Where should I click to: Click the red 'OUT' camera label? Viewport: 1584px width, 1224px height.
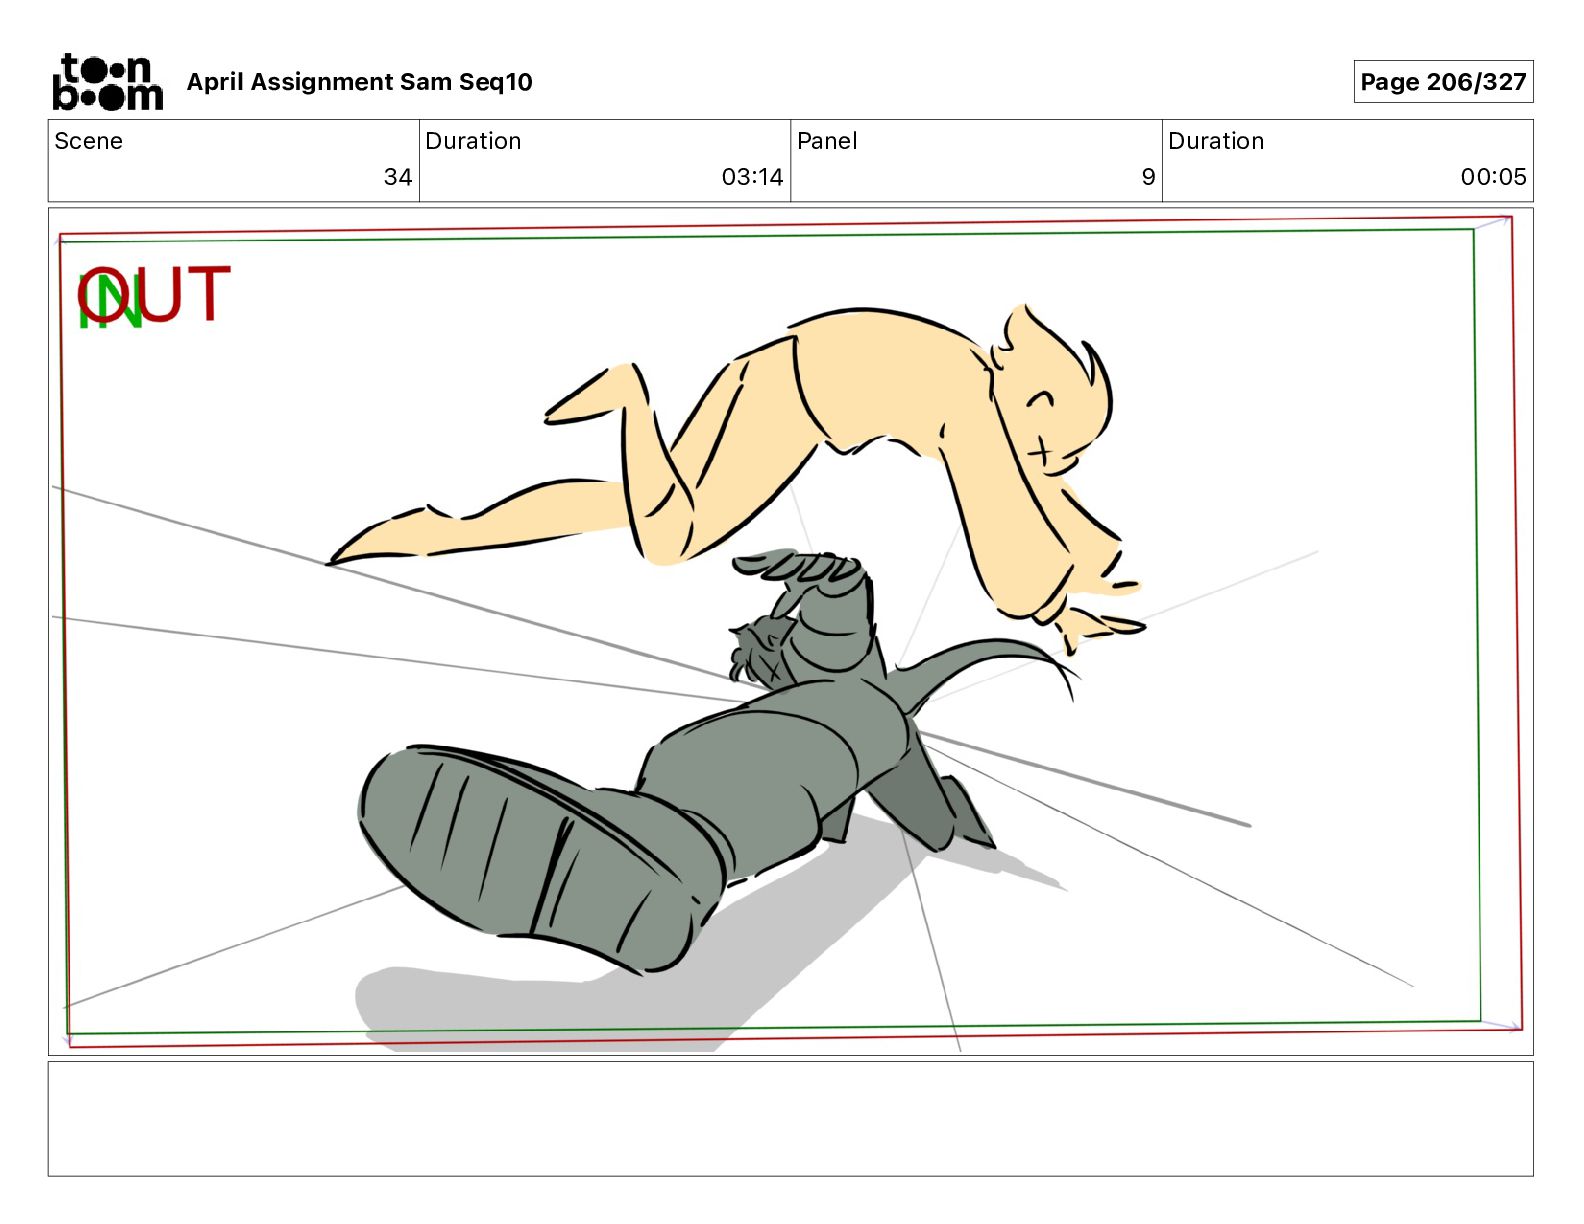155,294
